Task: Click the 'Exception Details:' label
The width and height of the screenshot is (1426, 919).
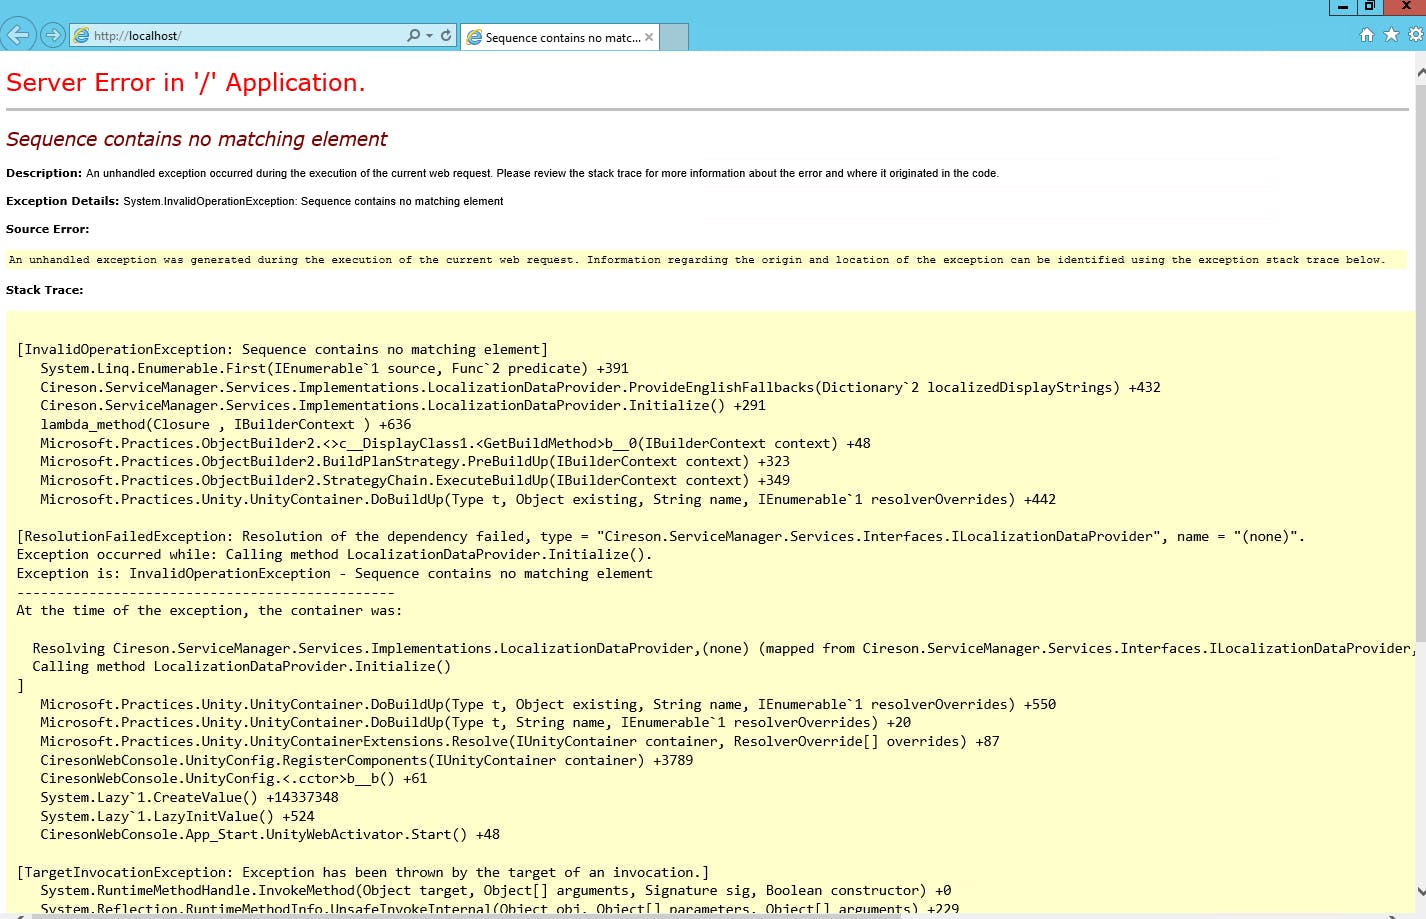Action: point(62,201)
